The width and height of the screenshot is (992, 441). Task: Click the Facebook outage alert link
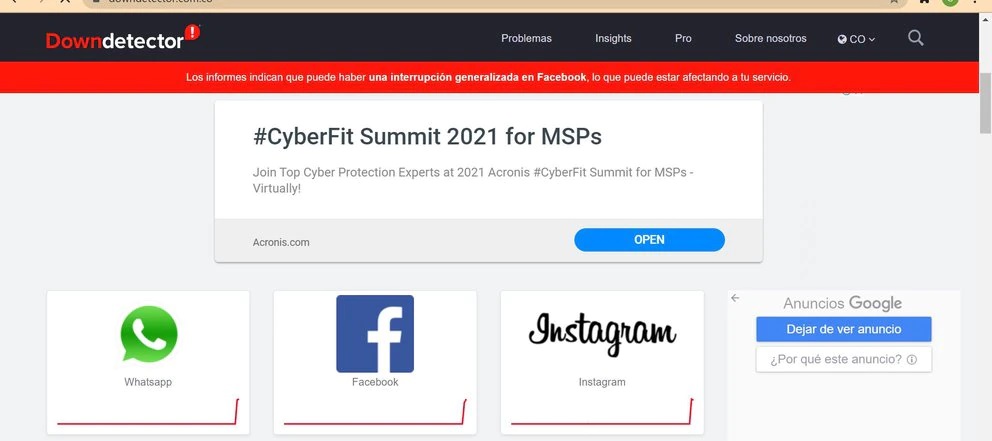coord(478,77)
